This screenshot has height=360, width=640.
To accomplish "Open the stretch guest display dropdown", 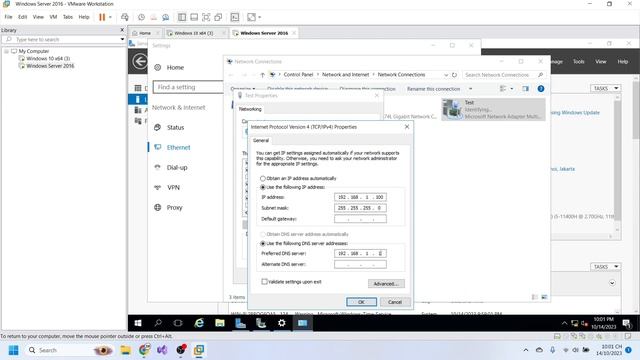I will (x=259, y=17).
